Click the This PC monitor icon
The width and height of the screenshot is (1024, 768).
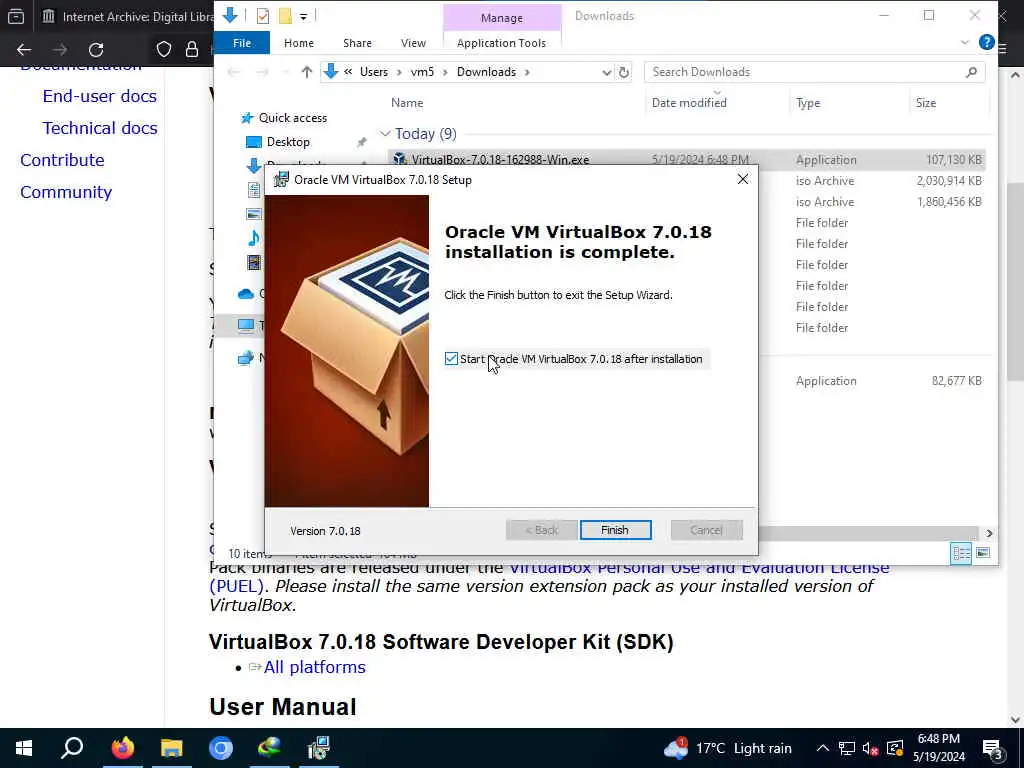coord(246,325)
